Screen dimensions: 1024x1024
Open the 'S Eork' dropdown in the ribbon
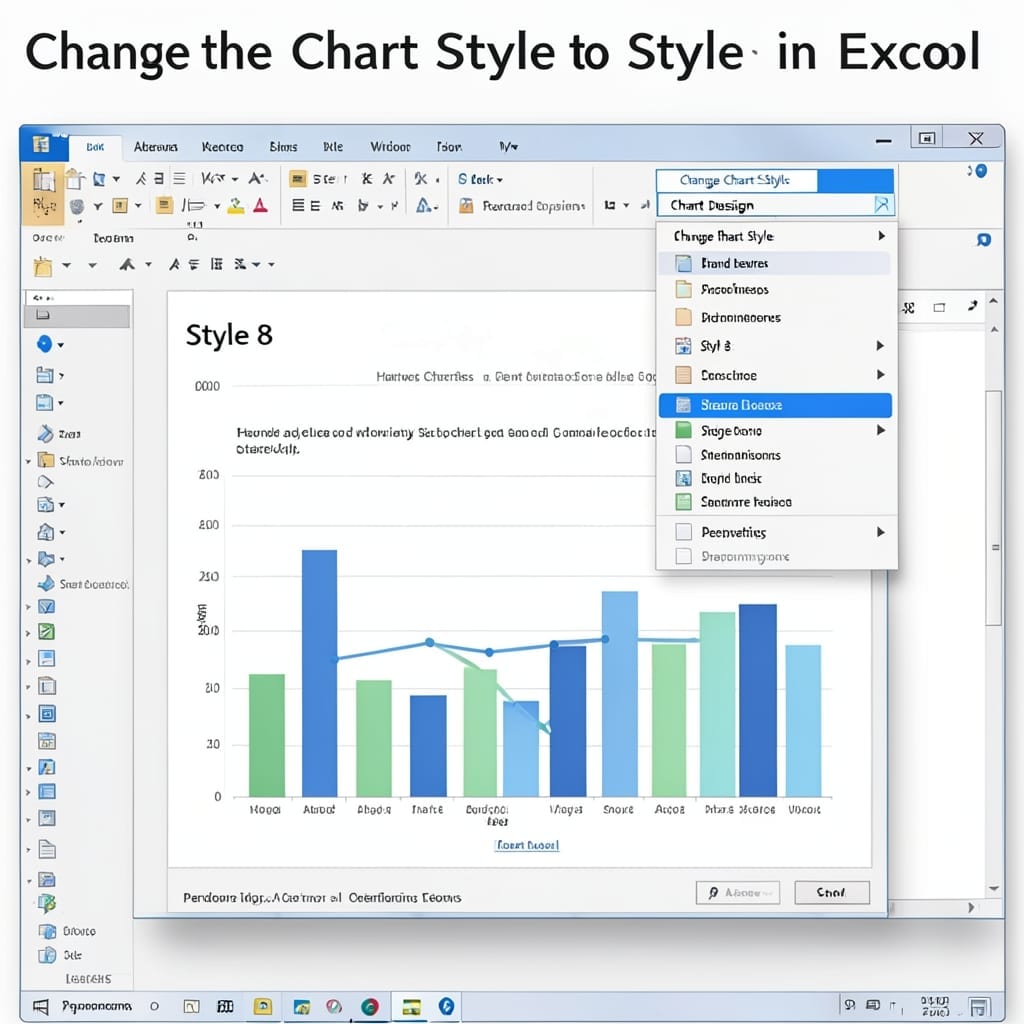tap(481, 179)
